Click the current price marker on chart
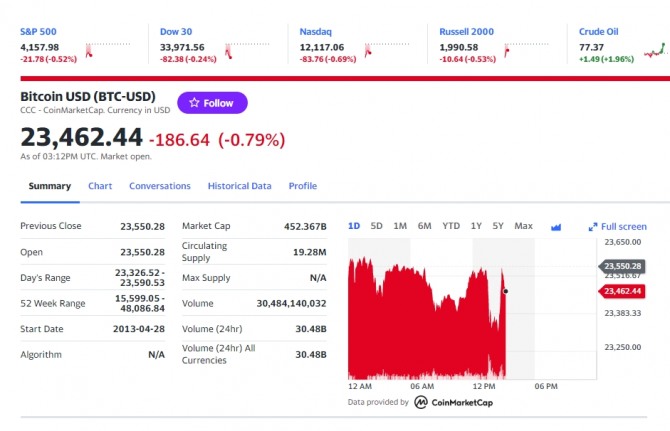Screen dimensions: 670x431 (x=505, y=291)
